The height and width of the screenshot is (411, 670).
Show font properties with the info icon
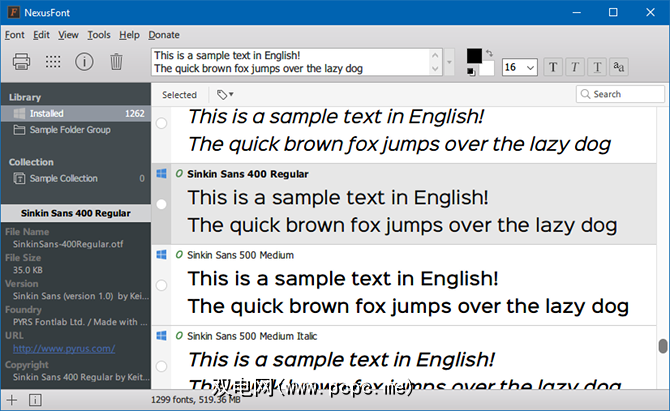tap(85, 61)
